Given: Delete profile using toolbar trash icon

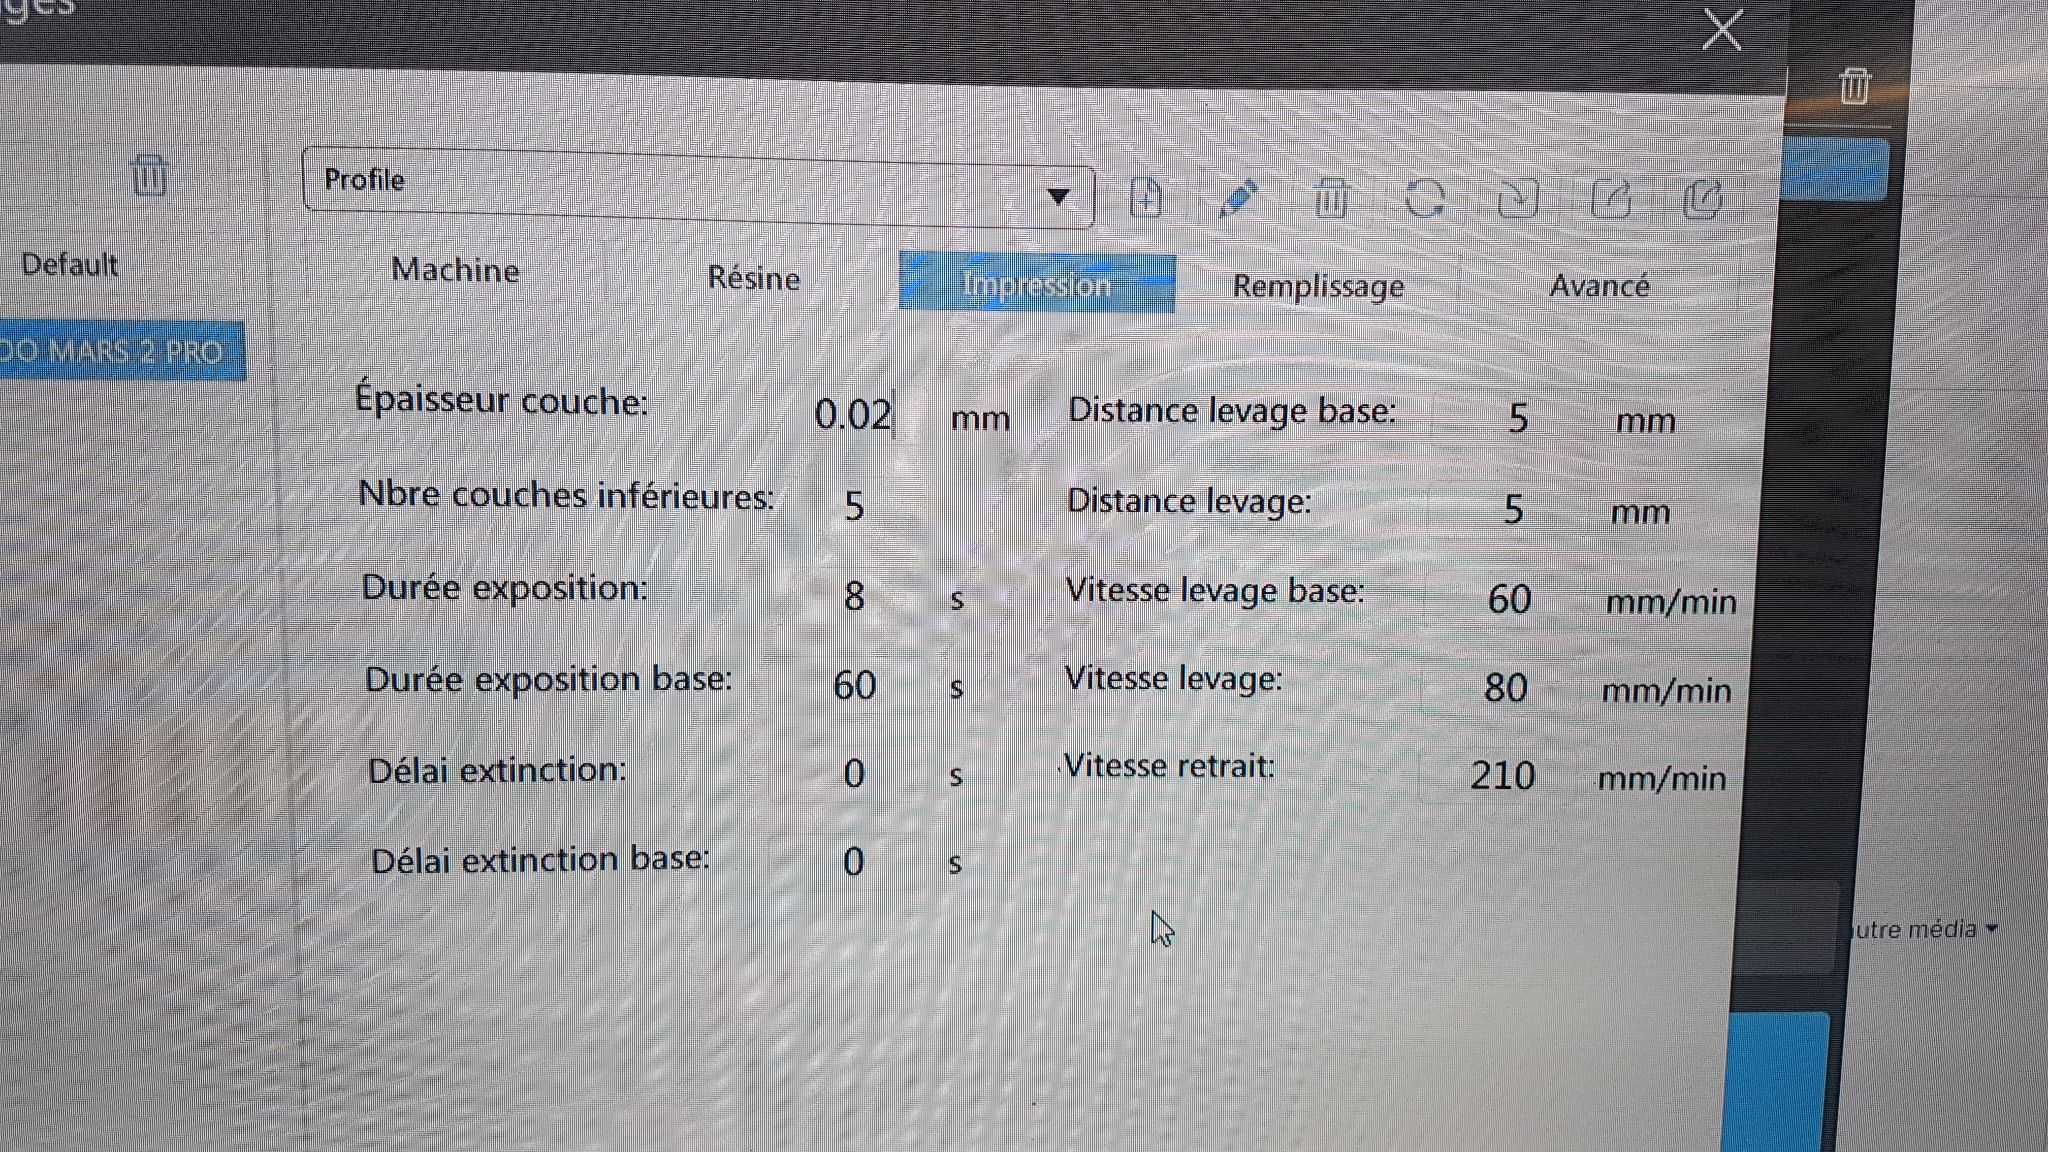Looking at the screenshot, I should pyautogui.click(x=1331, y=198).
